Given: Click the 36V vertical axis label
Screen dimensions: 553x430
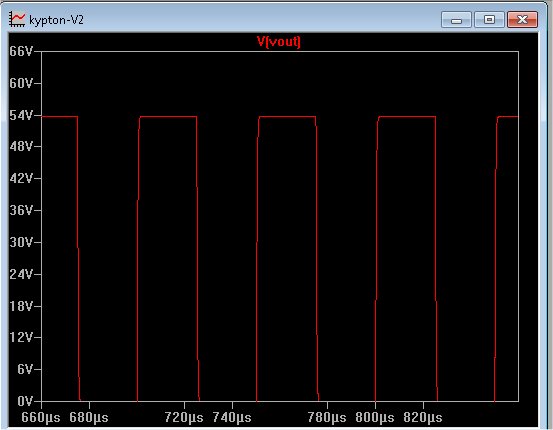Looking at the screenshot, I should pyautogui.click(x=21, y=211).
